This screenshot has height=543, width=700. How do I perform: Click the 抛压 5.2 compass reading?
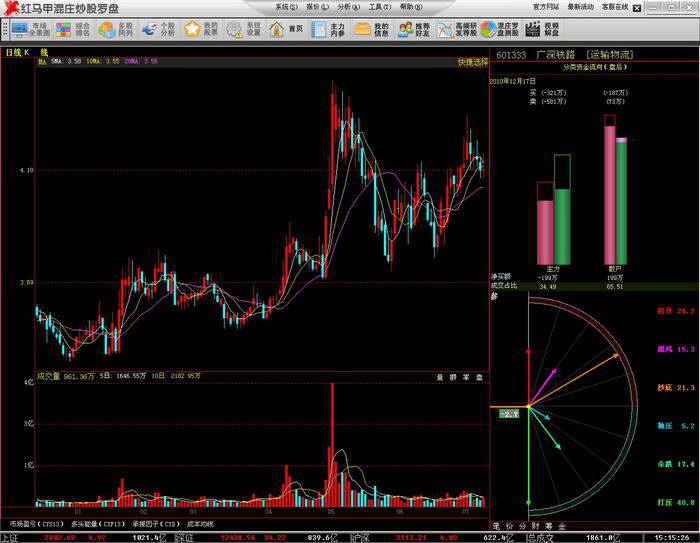[x=675, y=426]
